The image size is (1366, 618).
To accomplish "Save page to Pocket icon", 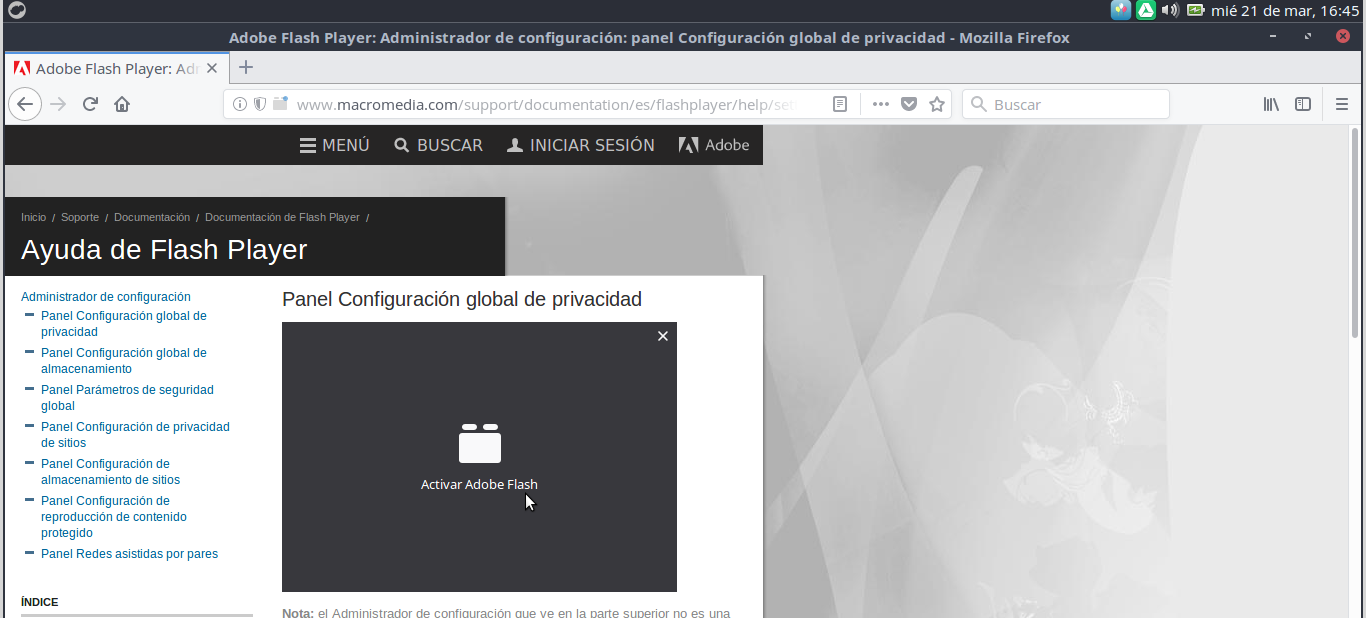I will click(x=909, y=104).
